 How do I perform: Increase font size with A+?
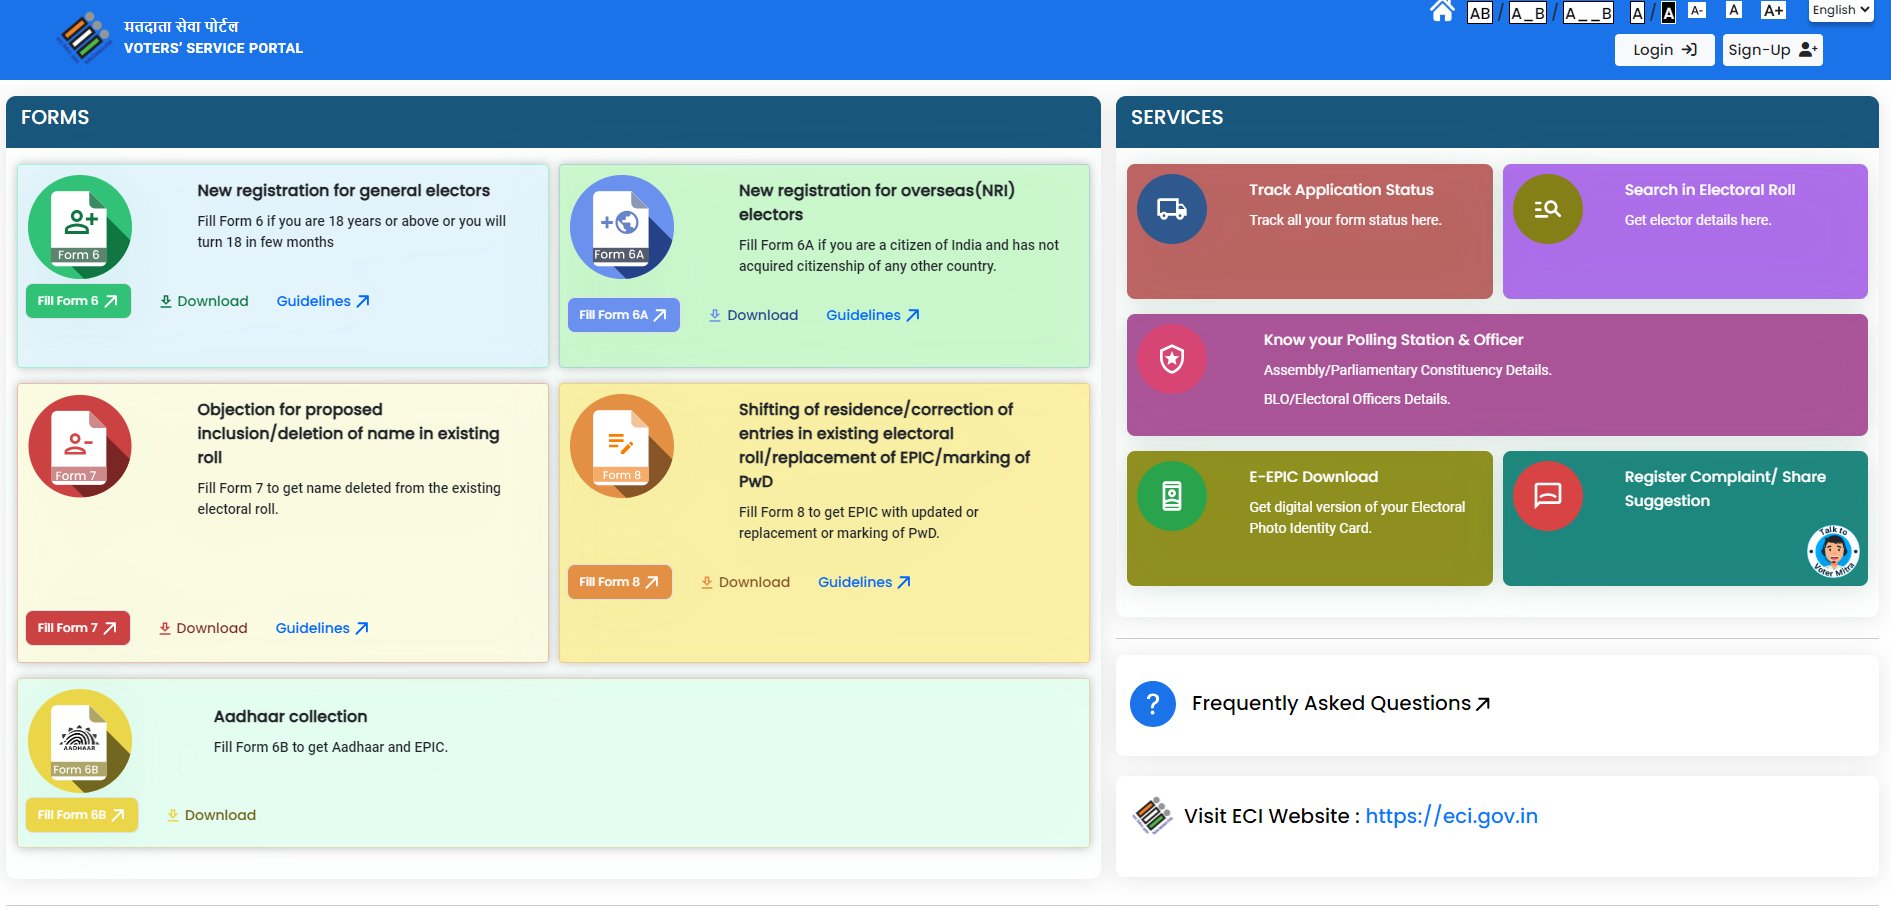tap(1773, 11)
